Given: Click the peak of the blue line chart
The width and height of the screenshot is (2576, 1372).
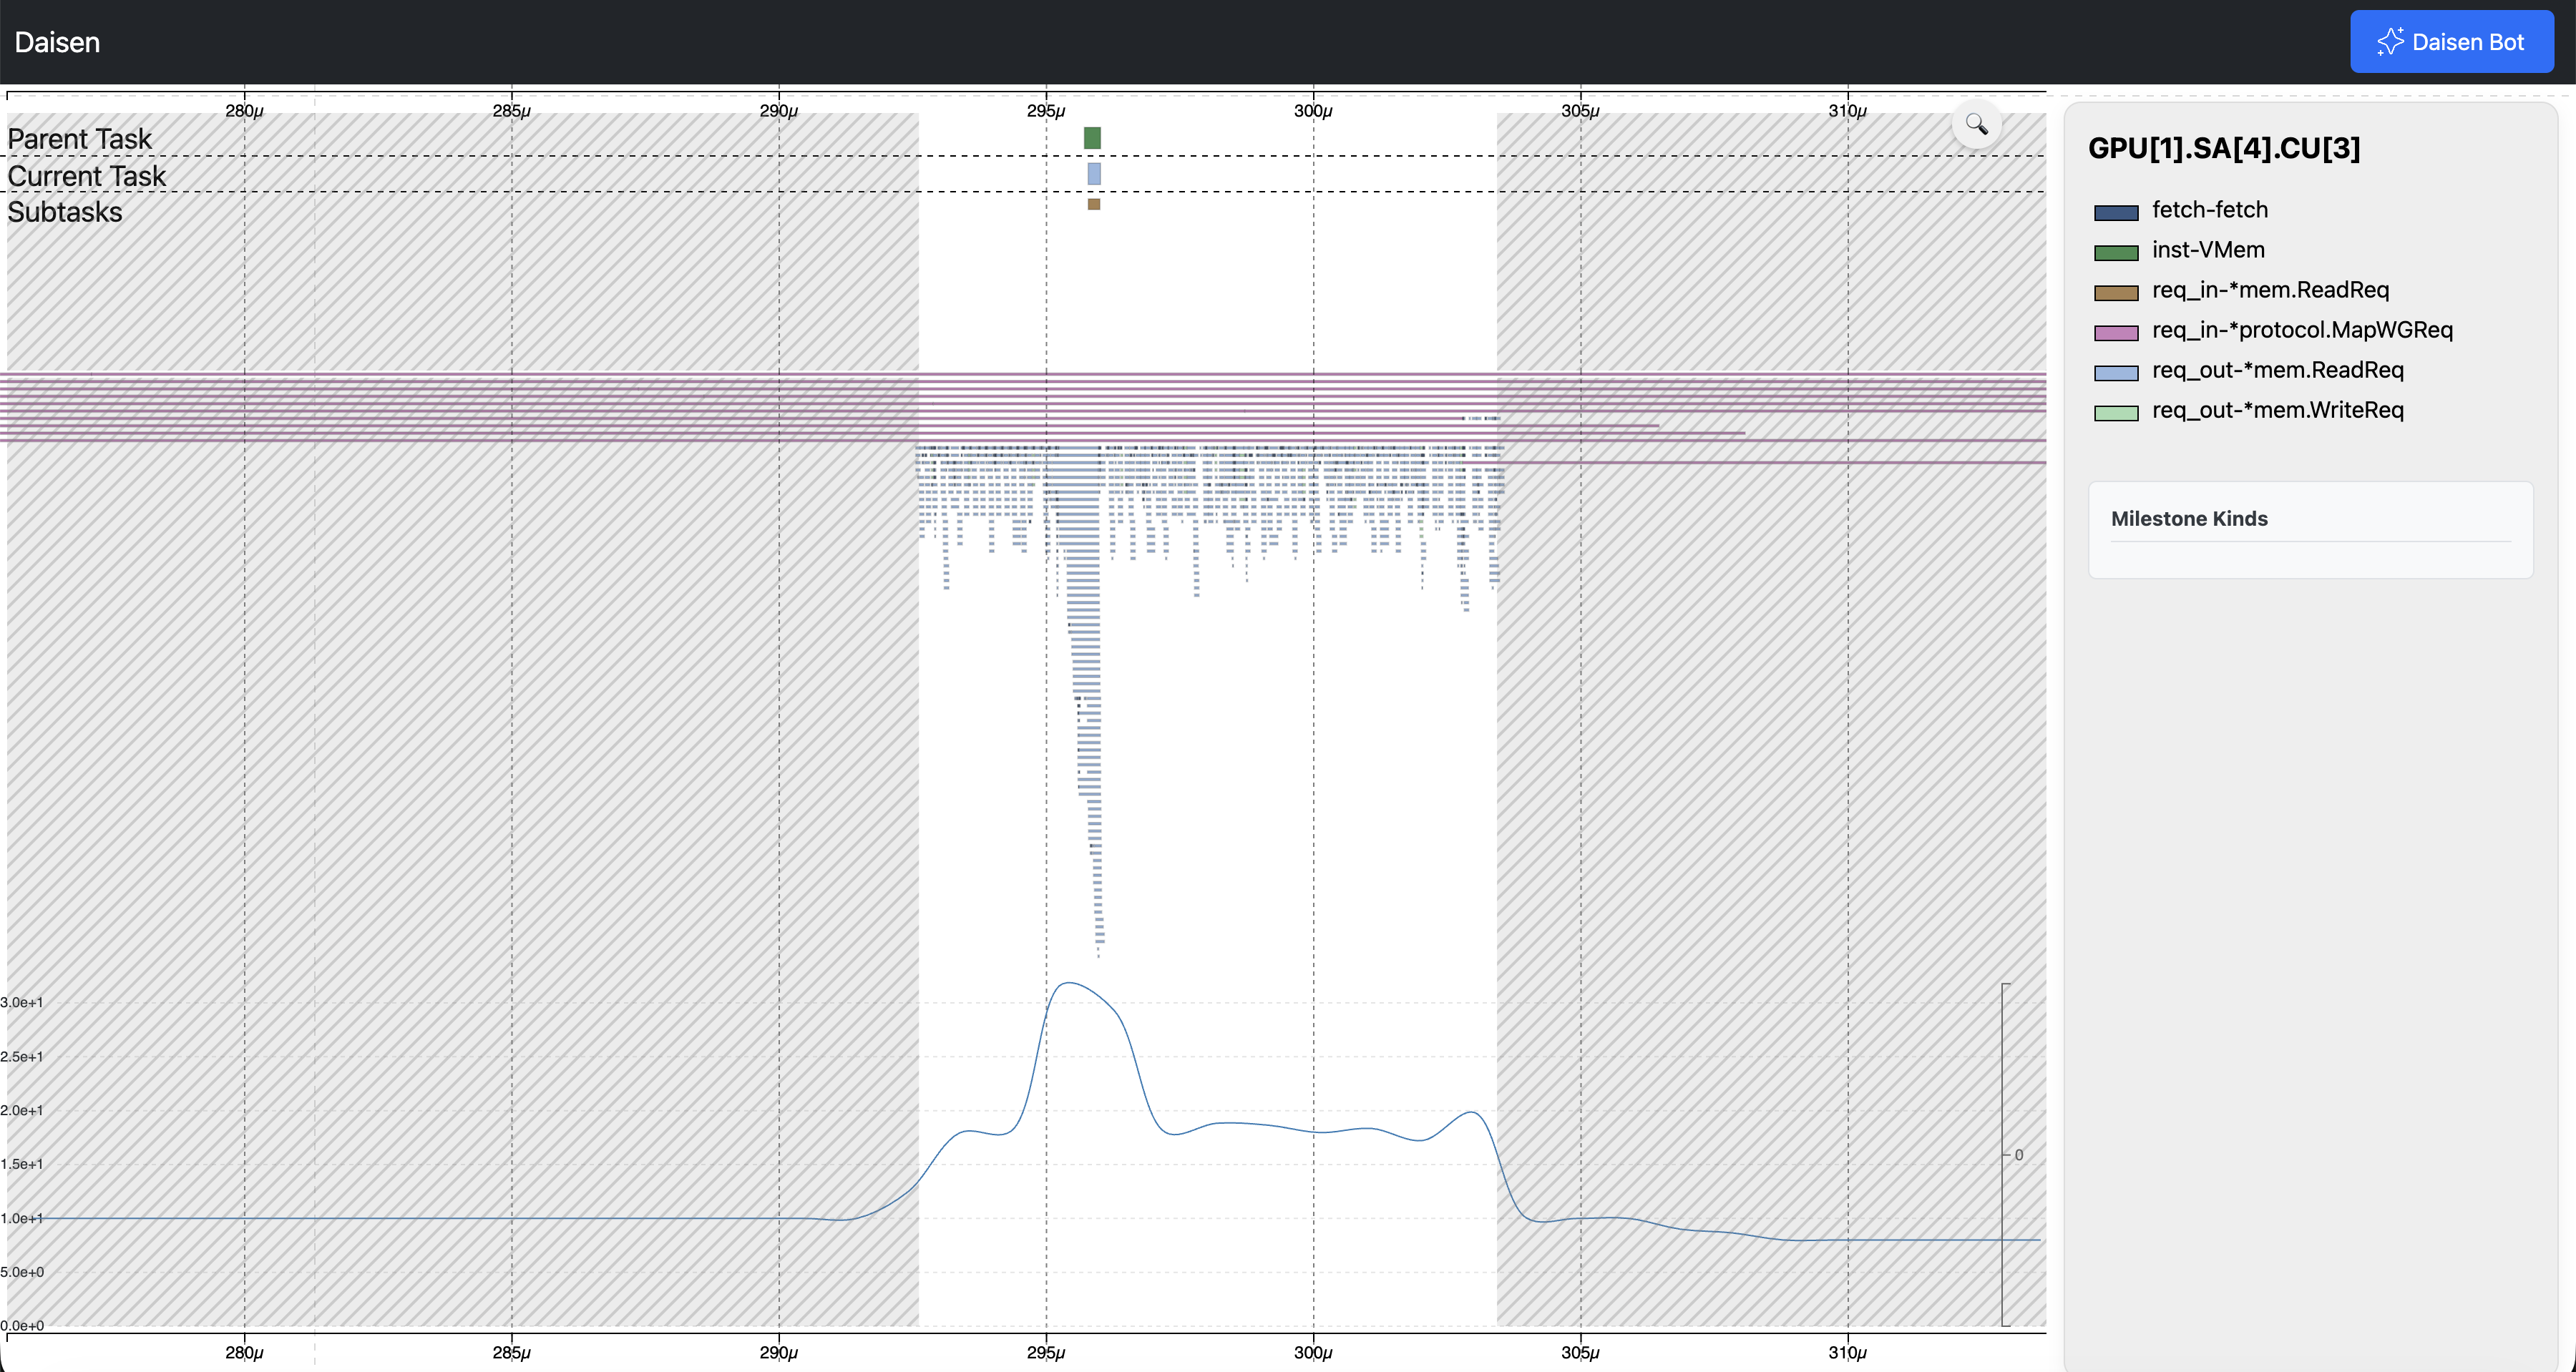Looking at the screenshot, I should (1069, 983).
